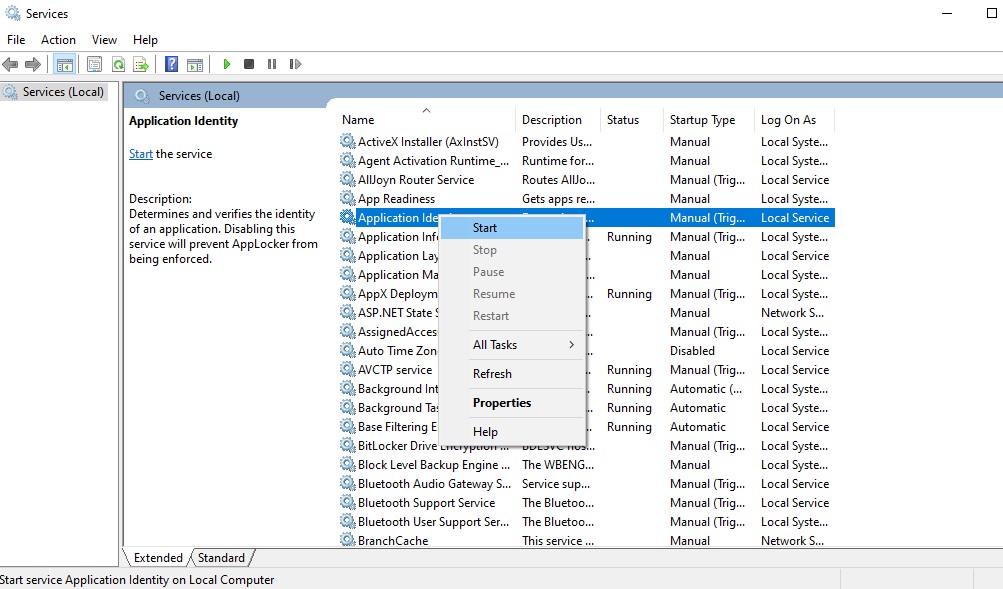1003x589 pixels.
Task: Click the Forward arrow toolbar icon
Action: pyautogui.click(x=33, y=64)
